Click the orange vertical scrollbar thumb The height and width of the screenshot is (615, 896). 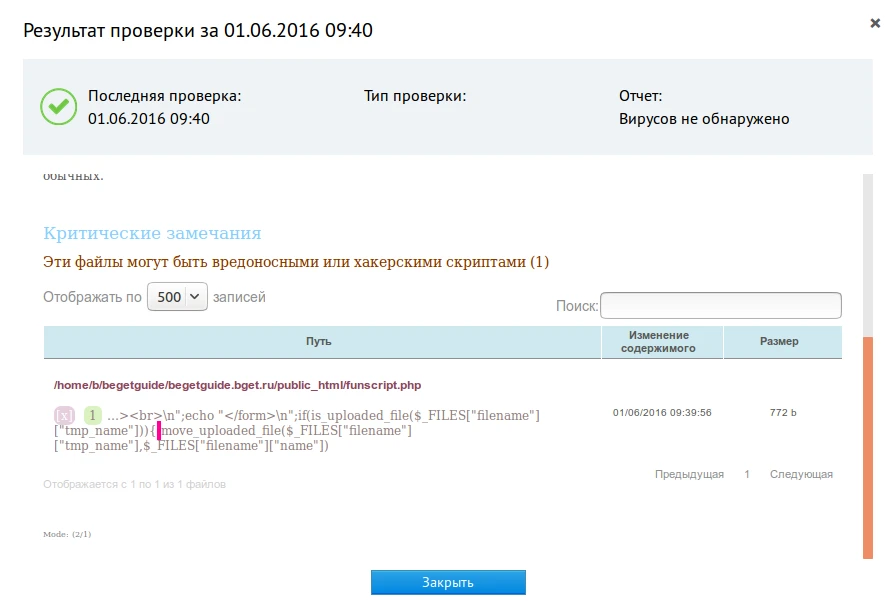867,445
